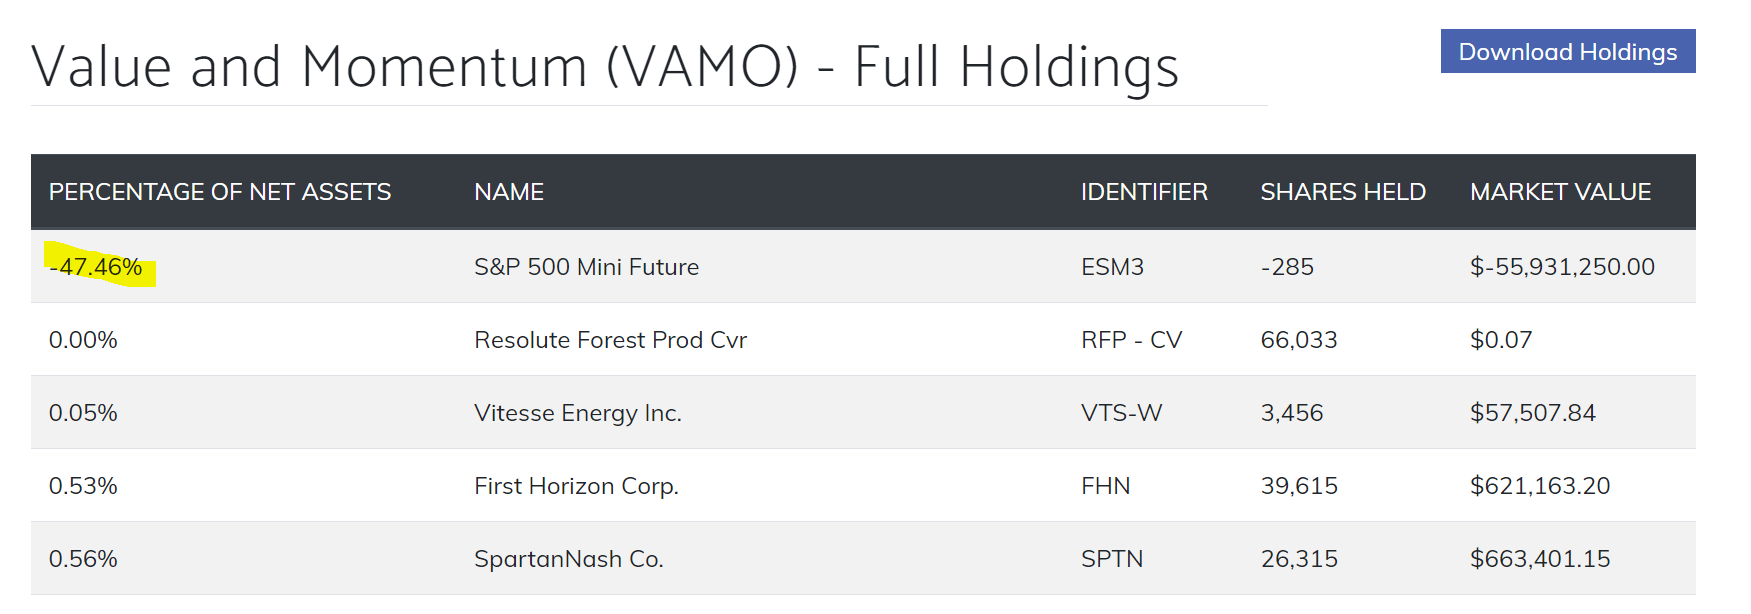1751x614 pixels.
Task: Click the FHN identifier cell
Action: point(1105,486)
